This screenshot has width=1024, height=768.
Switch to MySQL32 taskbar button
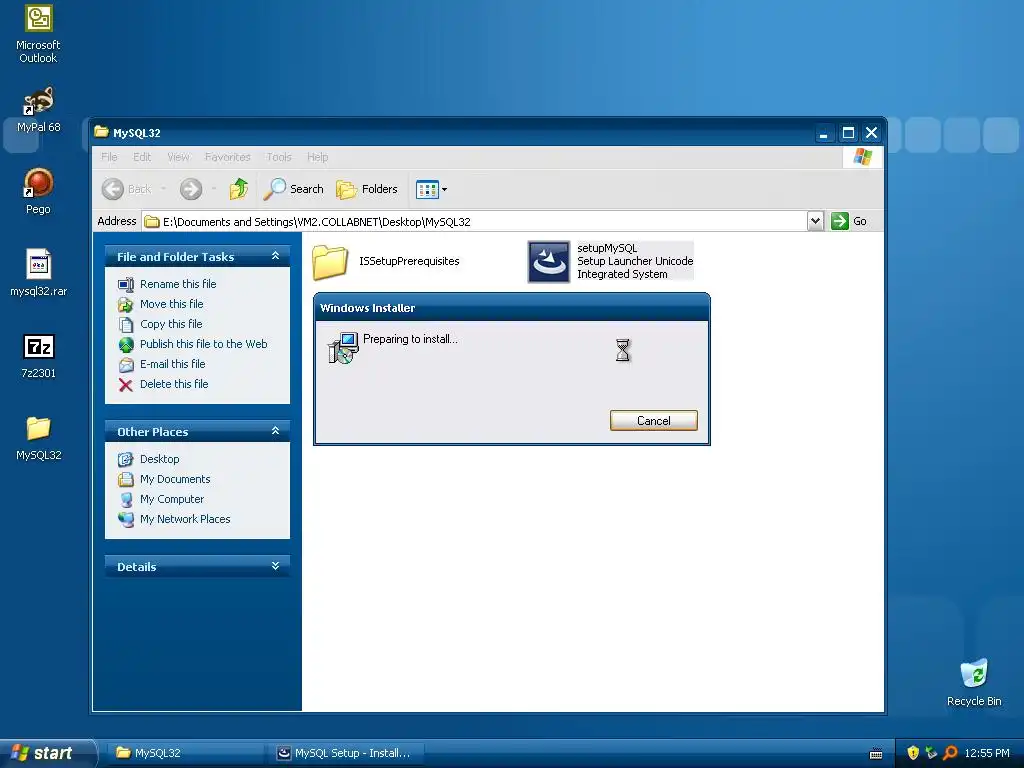(x=186, y=753)
